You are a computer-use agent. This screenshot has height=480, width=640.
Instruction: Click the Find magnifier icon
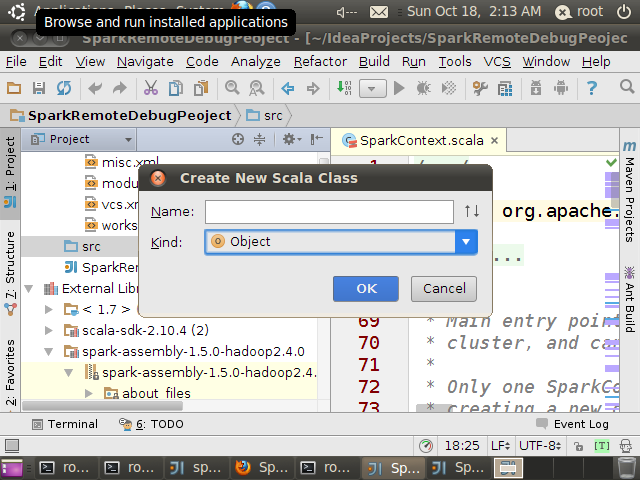coord(232,88)
